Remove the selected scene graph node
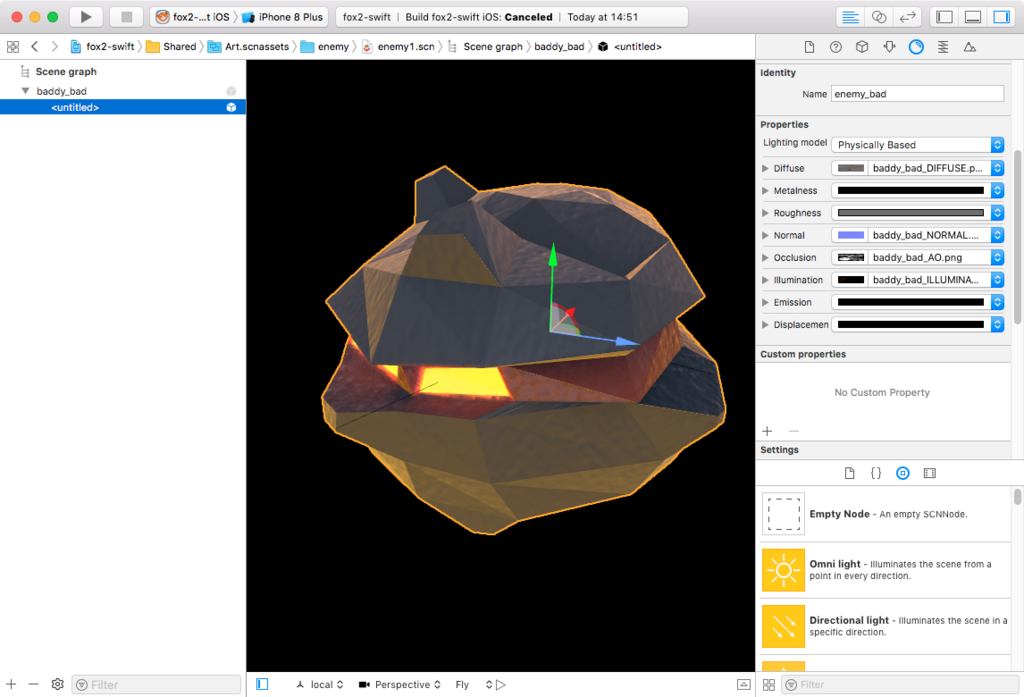 point(33,684)
